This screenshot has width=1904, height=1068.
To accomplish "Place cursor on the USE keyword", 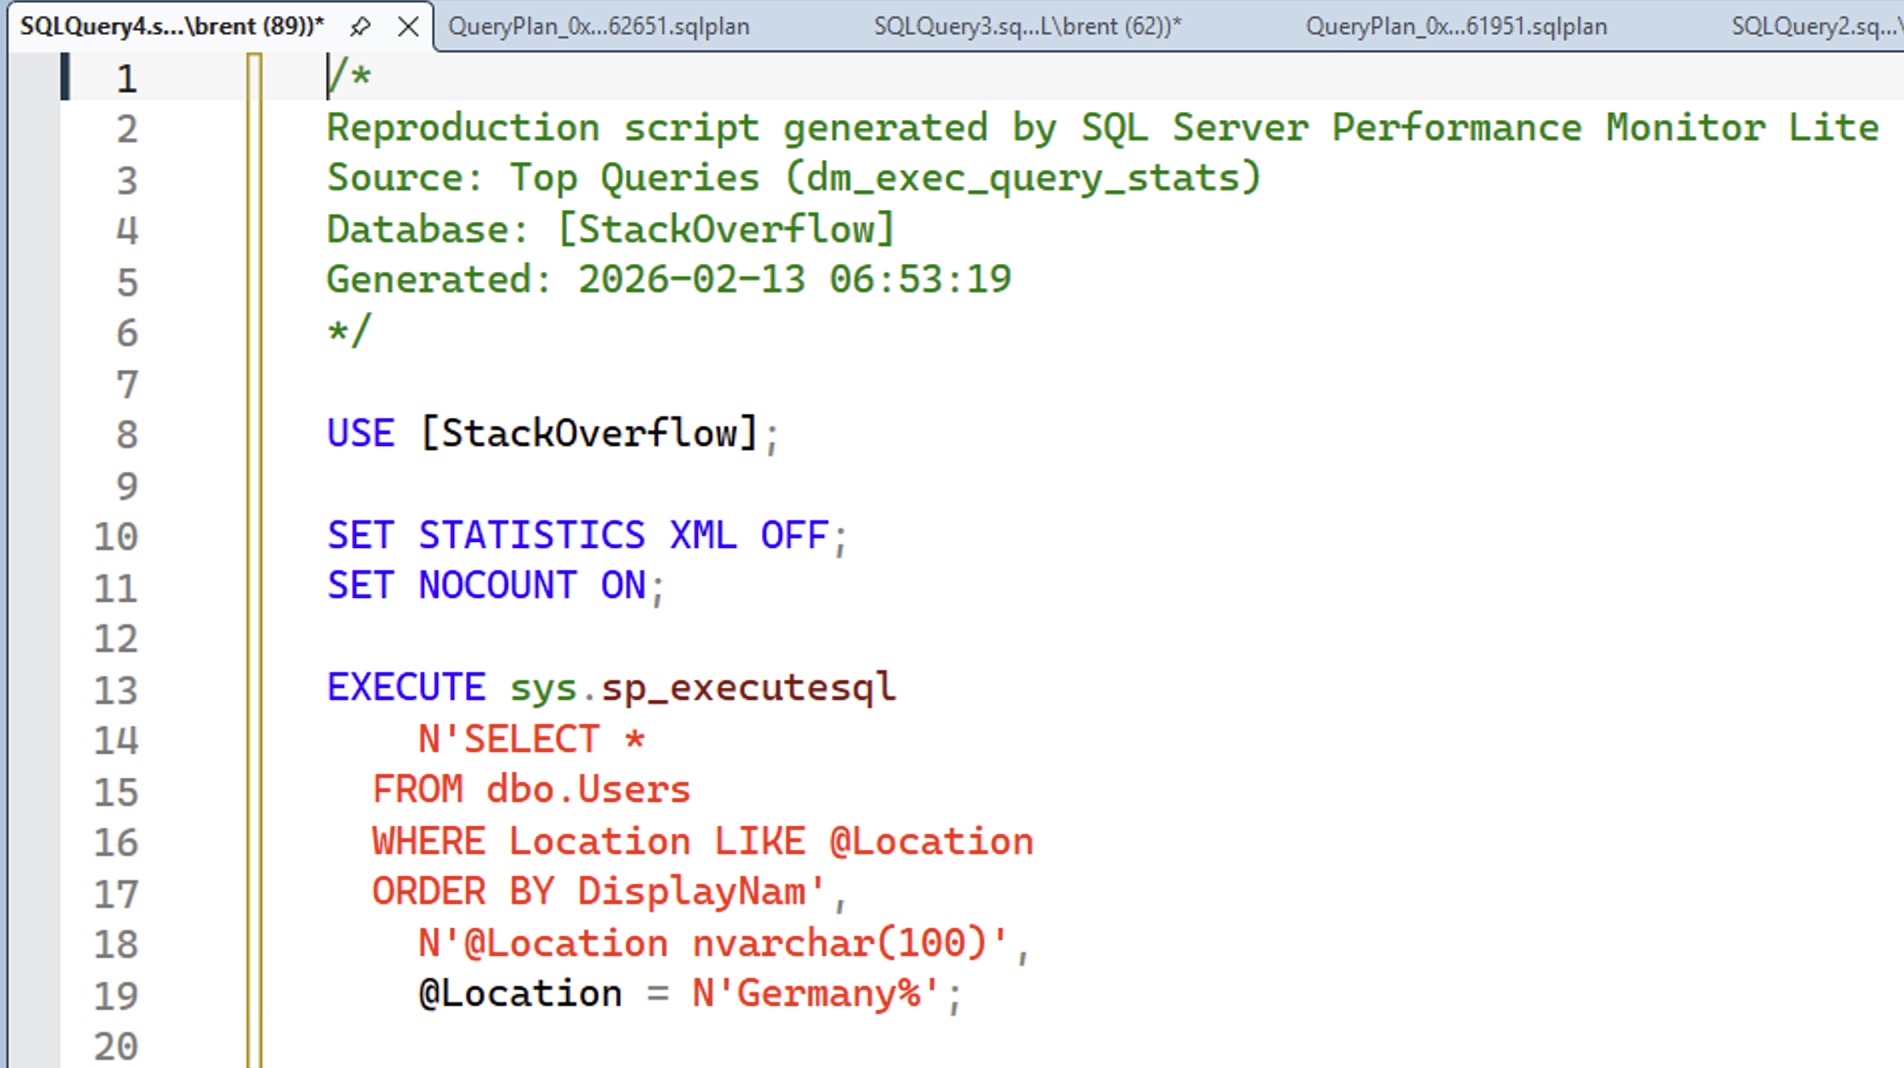I will point(361,434).
